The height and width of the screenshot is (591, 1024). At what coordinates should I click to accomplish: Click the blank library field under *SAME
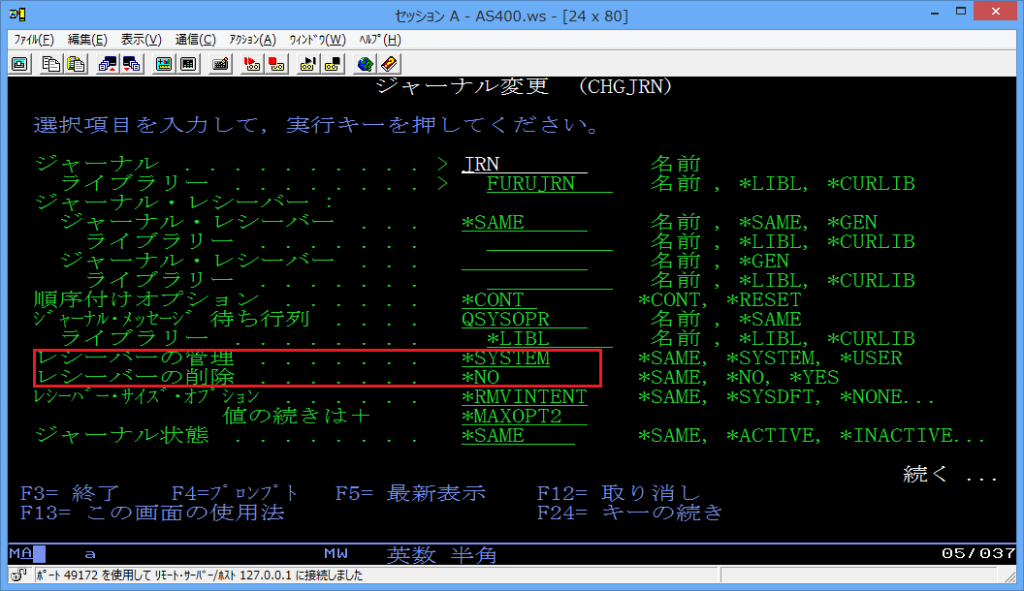[x=549, y=242]
